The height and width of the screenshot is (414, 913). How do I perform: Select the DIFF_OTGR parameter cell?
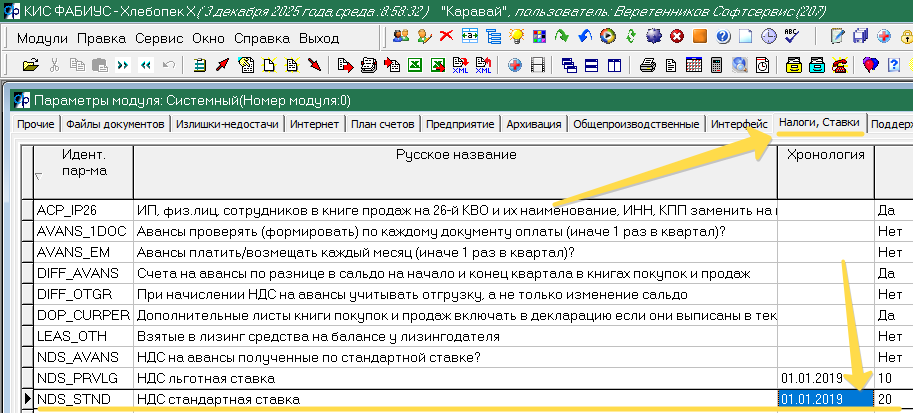pos(83,294)
